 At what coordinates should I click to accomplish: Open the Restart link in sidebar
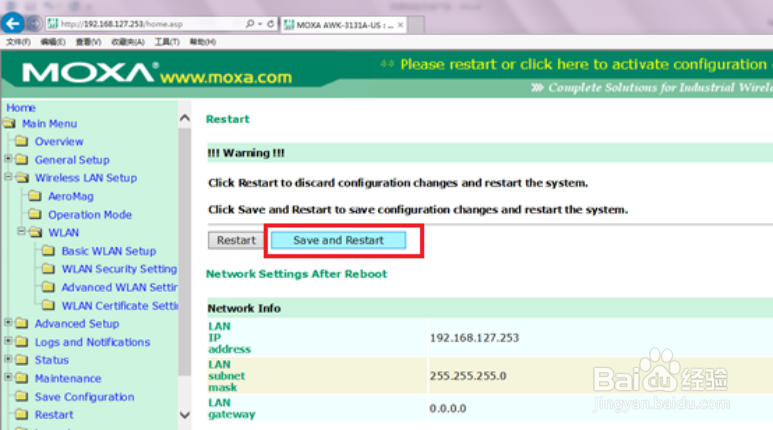54,415
